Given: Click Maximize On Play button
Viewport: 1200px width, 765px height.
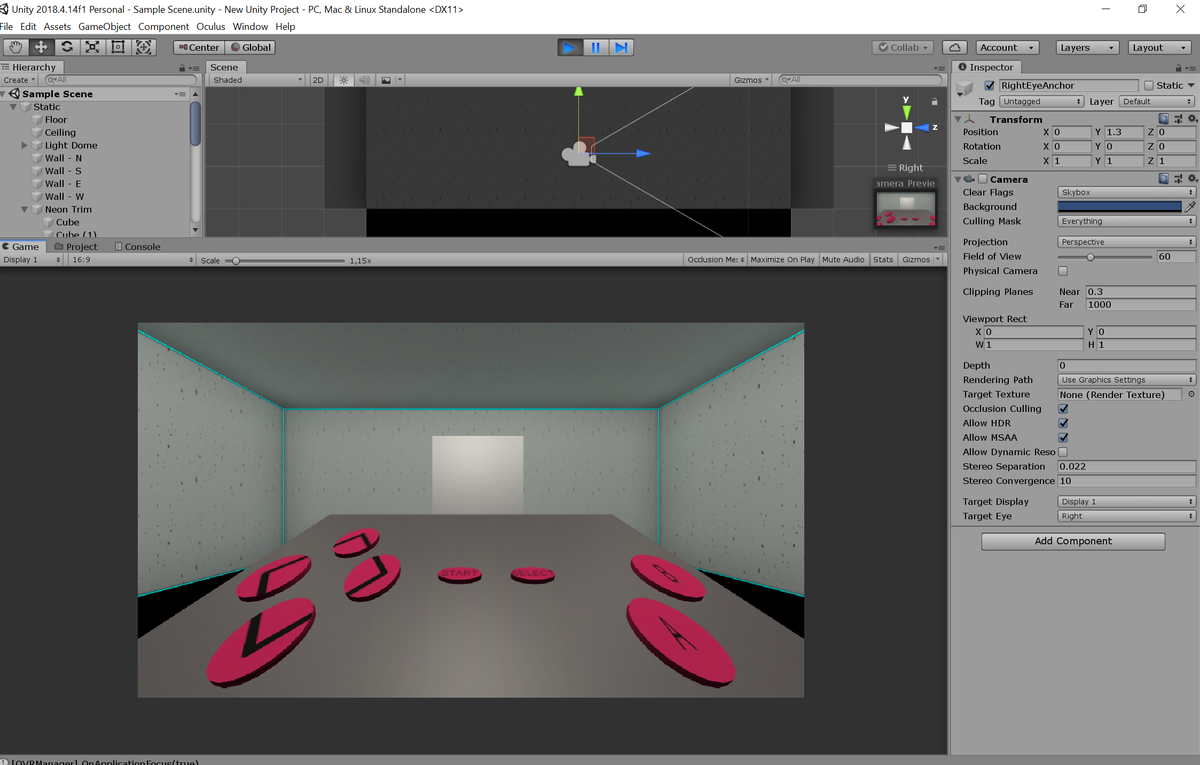Looking at the screenshot, I should (x=782, y=260).
